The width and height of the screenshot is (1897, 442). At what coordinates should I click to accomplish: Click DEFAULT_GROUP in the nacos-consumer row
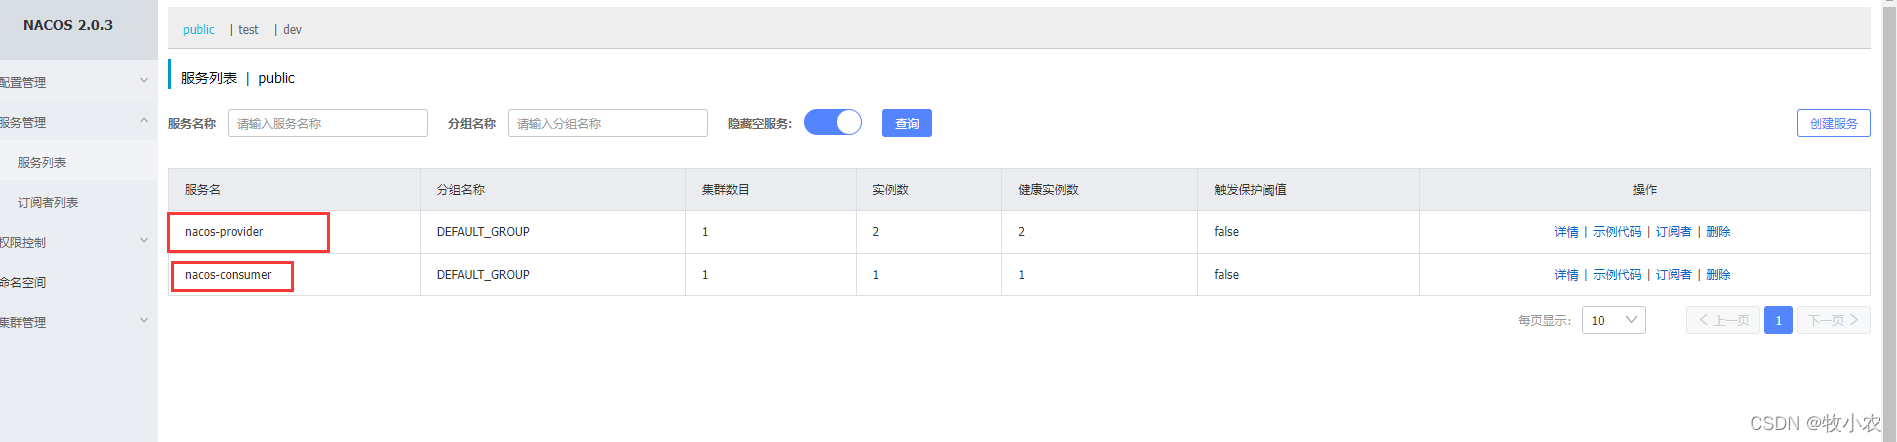[483, 275]
